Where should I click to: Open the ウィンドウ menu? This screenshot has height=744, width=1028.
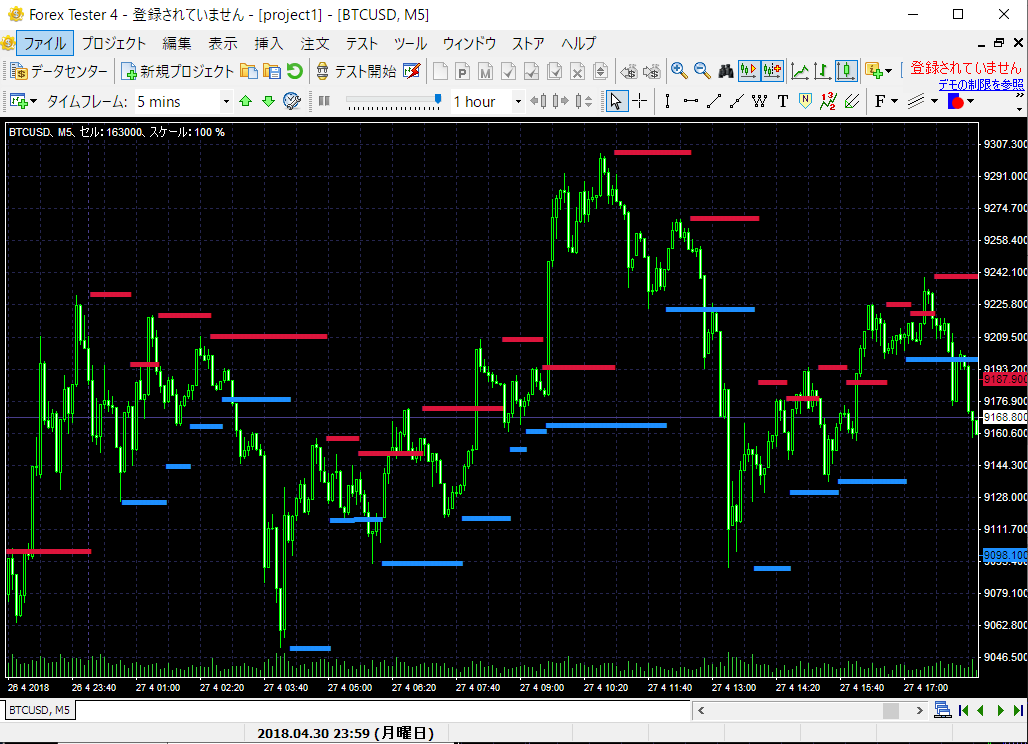pos(469,44)
